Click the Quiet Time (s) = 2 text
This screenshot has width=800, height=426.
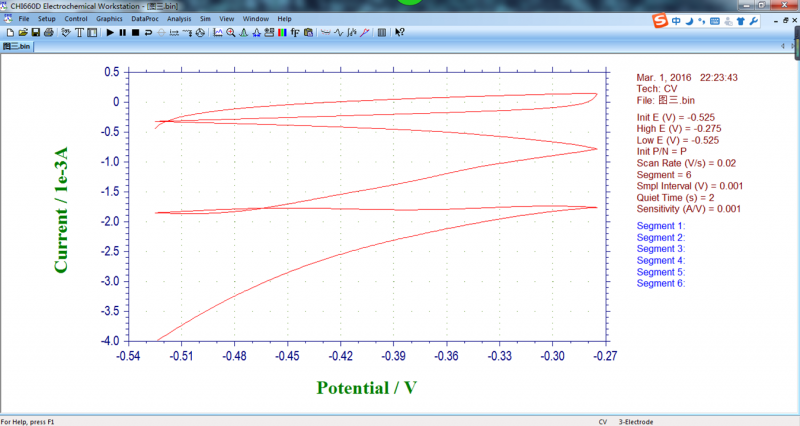pyautogui.click(x=675, y=197)
